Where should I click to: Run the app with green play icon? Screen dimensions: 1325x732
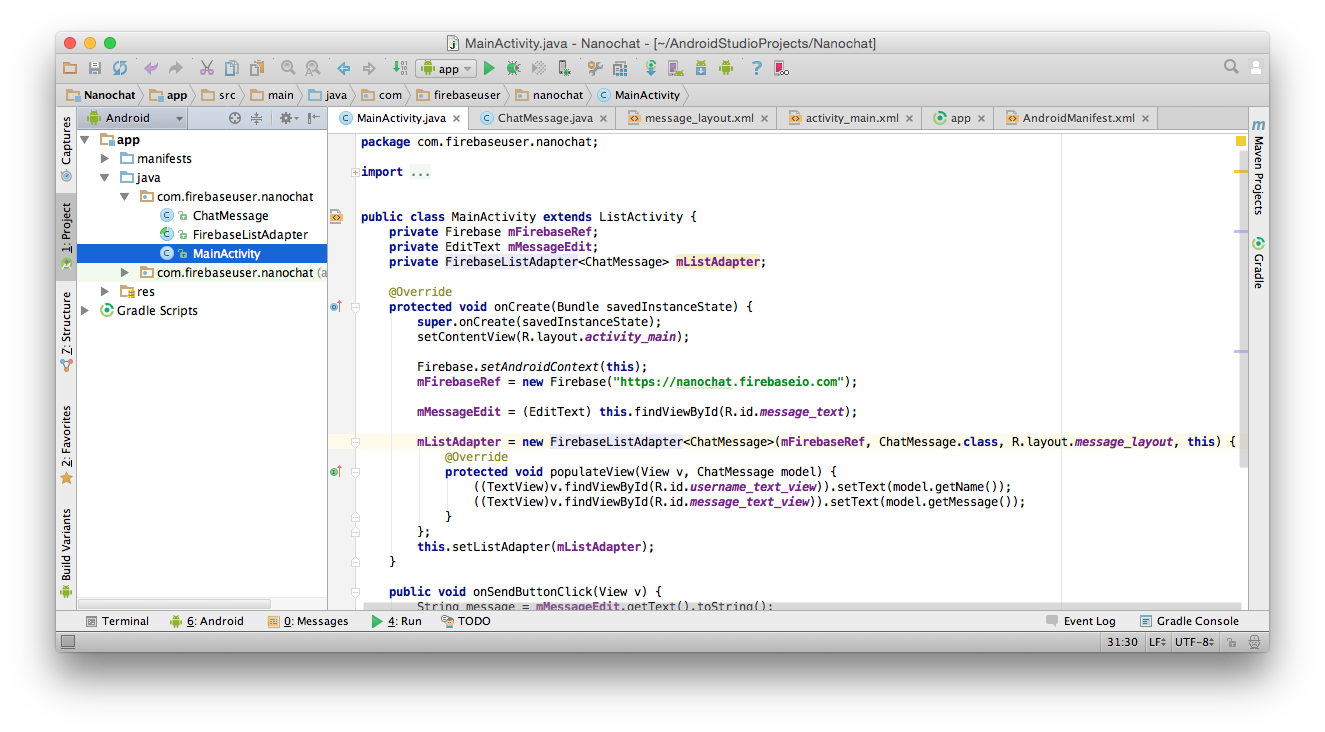pyautogui.click(x=489, y=68)
